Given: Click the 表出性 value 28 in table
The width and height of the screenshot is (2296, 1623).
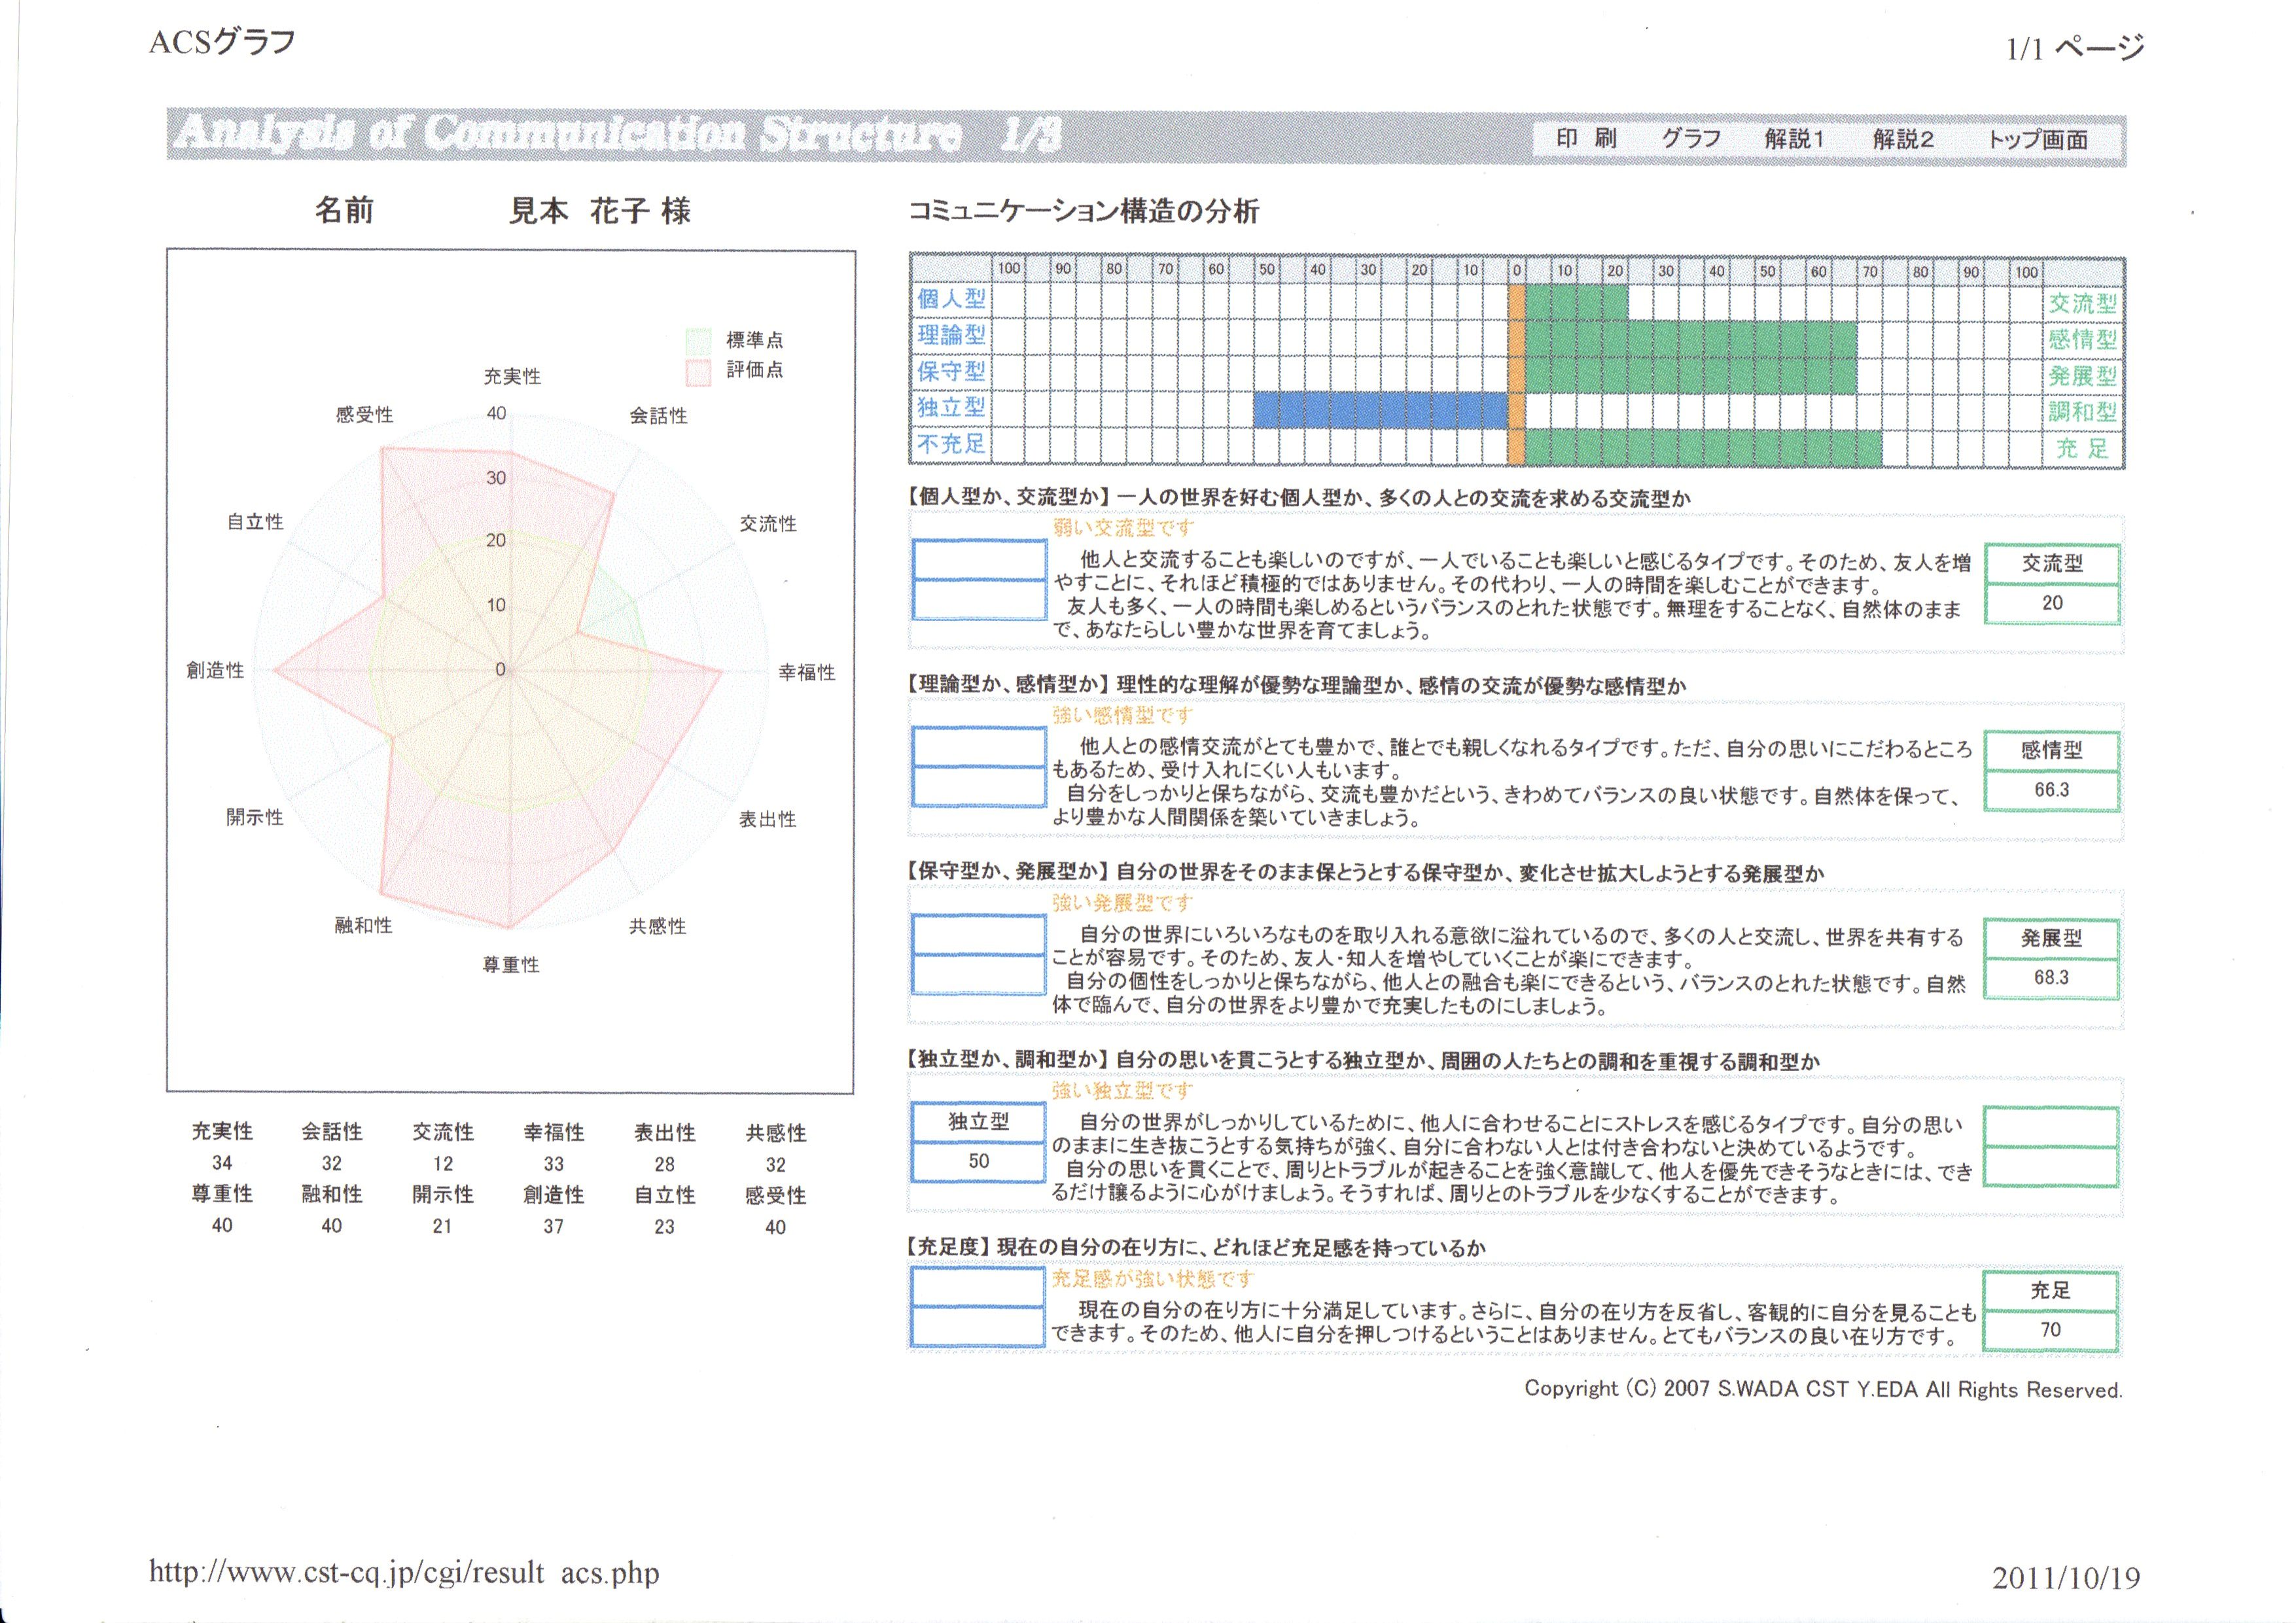Looking at the screenshot, I should pyautogui.click(x=665, y=1164).
